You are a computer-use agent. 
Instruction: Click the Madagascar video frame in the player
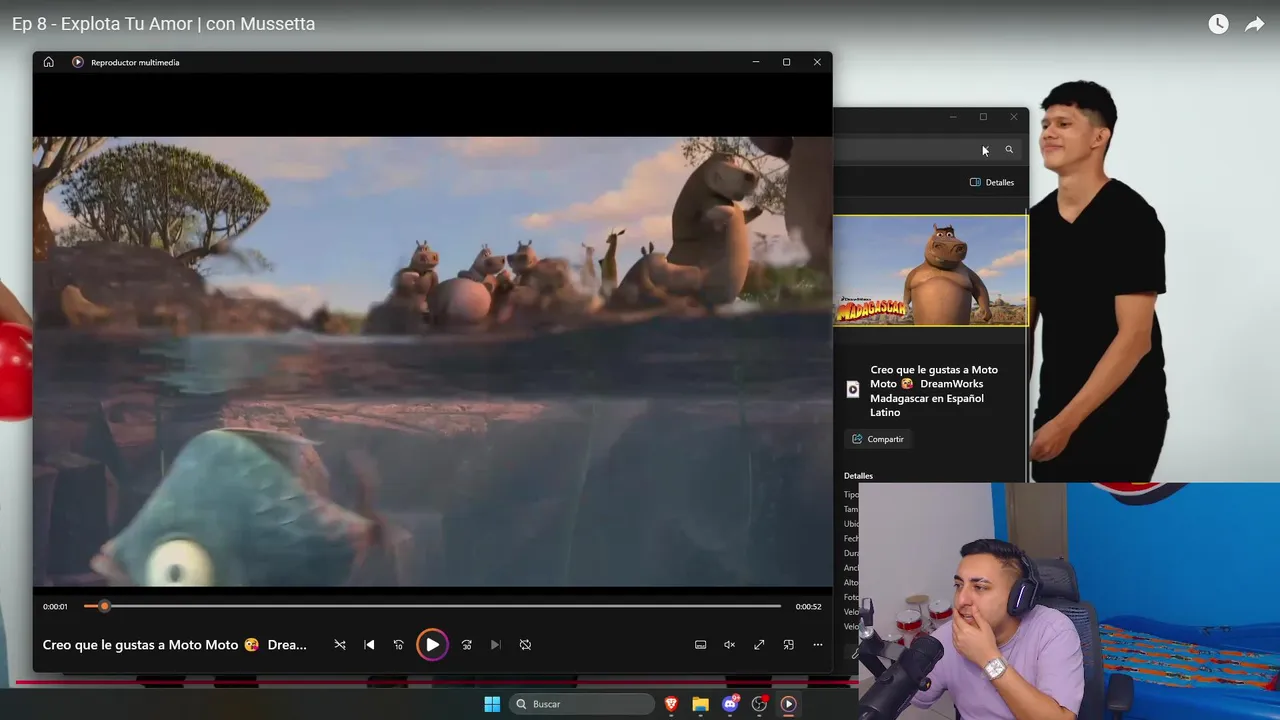click(x=432, y=361)
